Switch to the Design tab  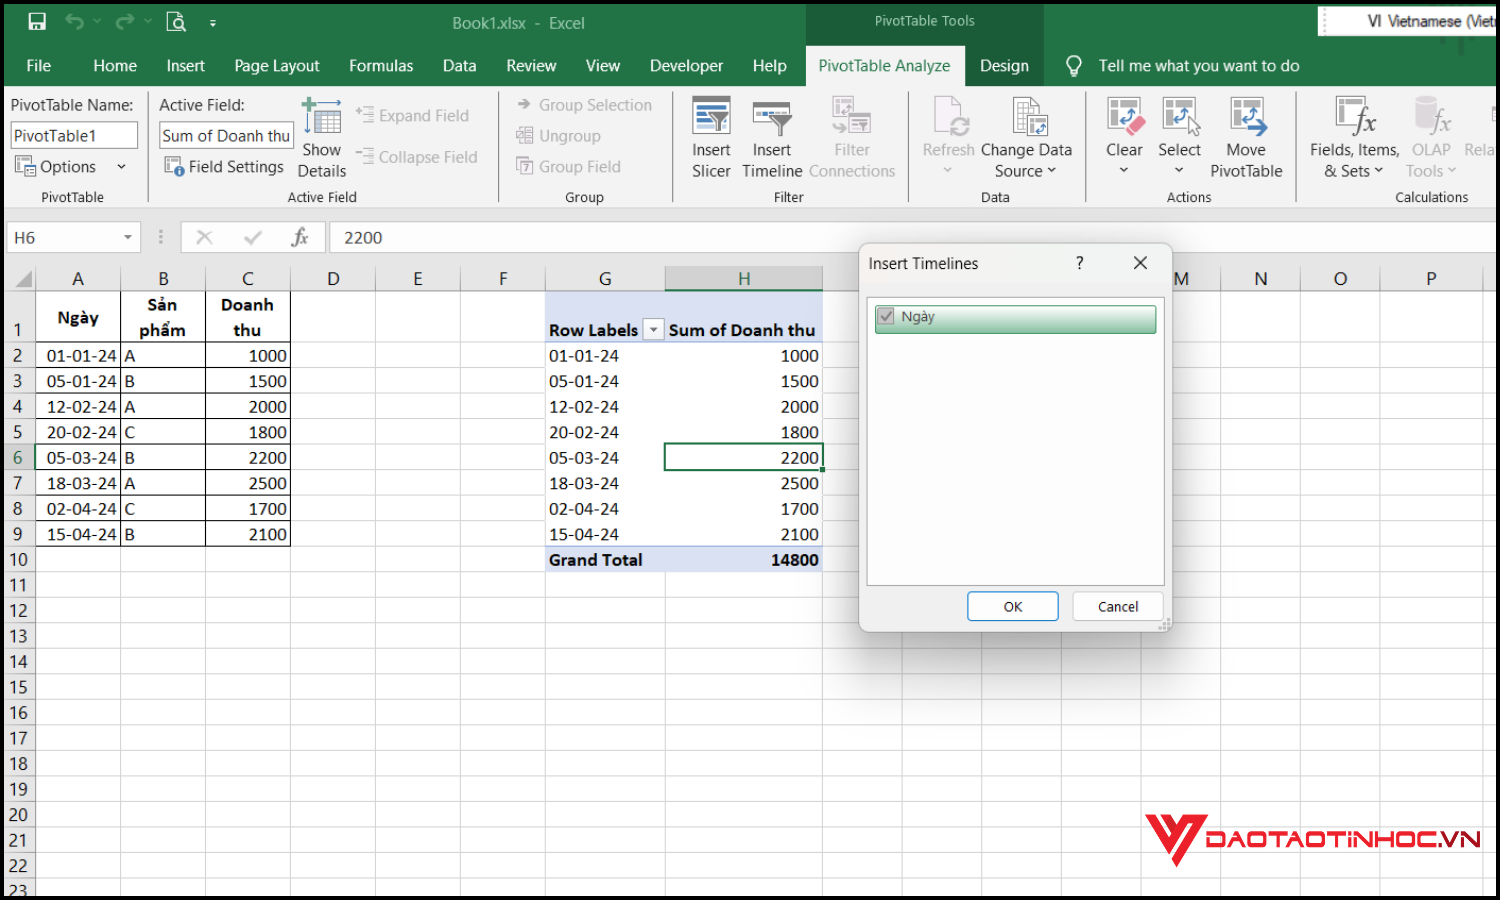(1003, 65)
